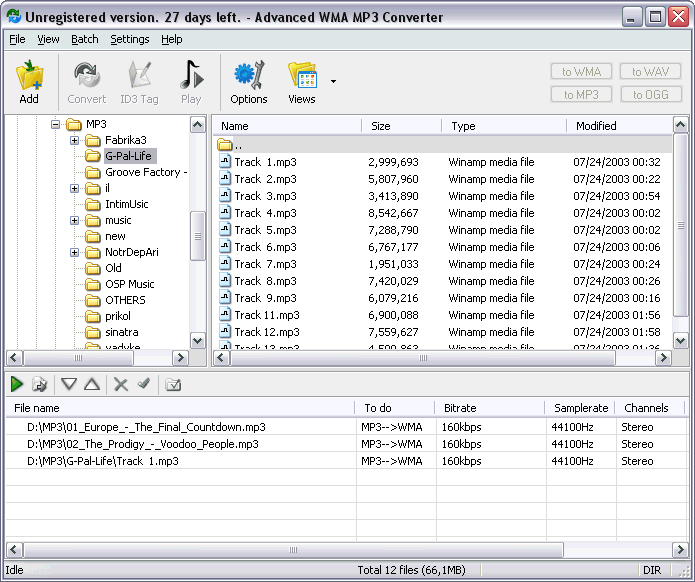Click the checked list icon in batch toolbar

[x=173, y=384]
